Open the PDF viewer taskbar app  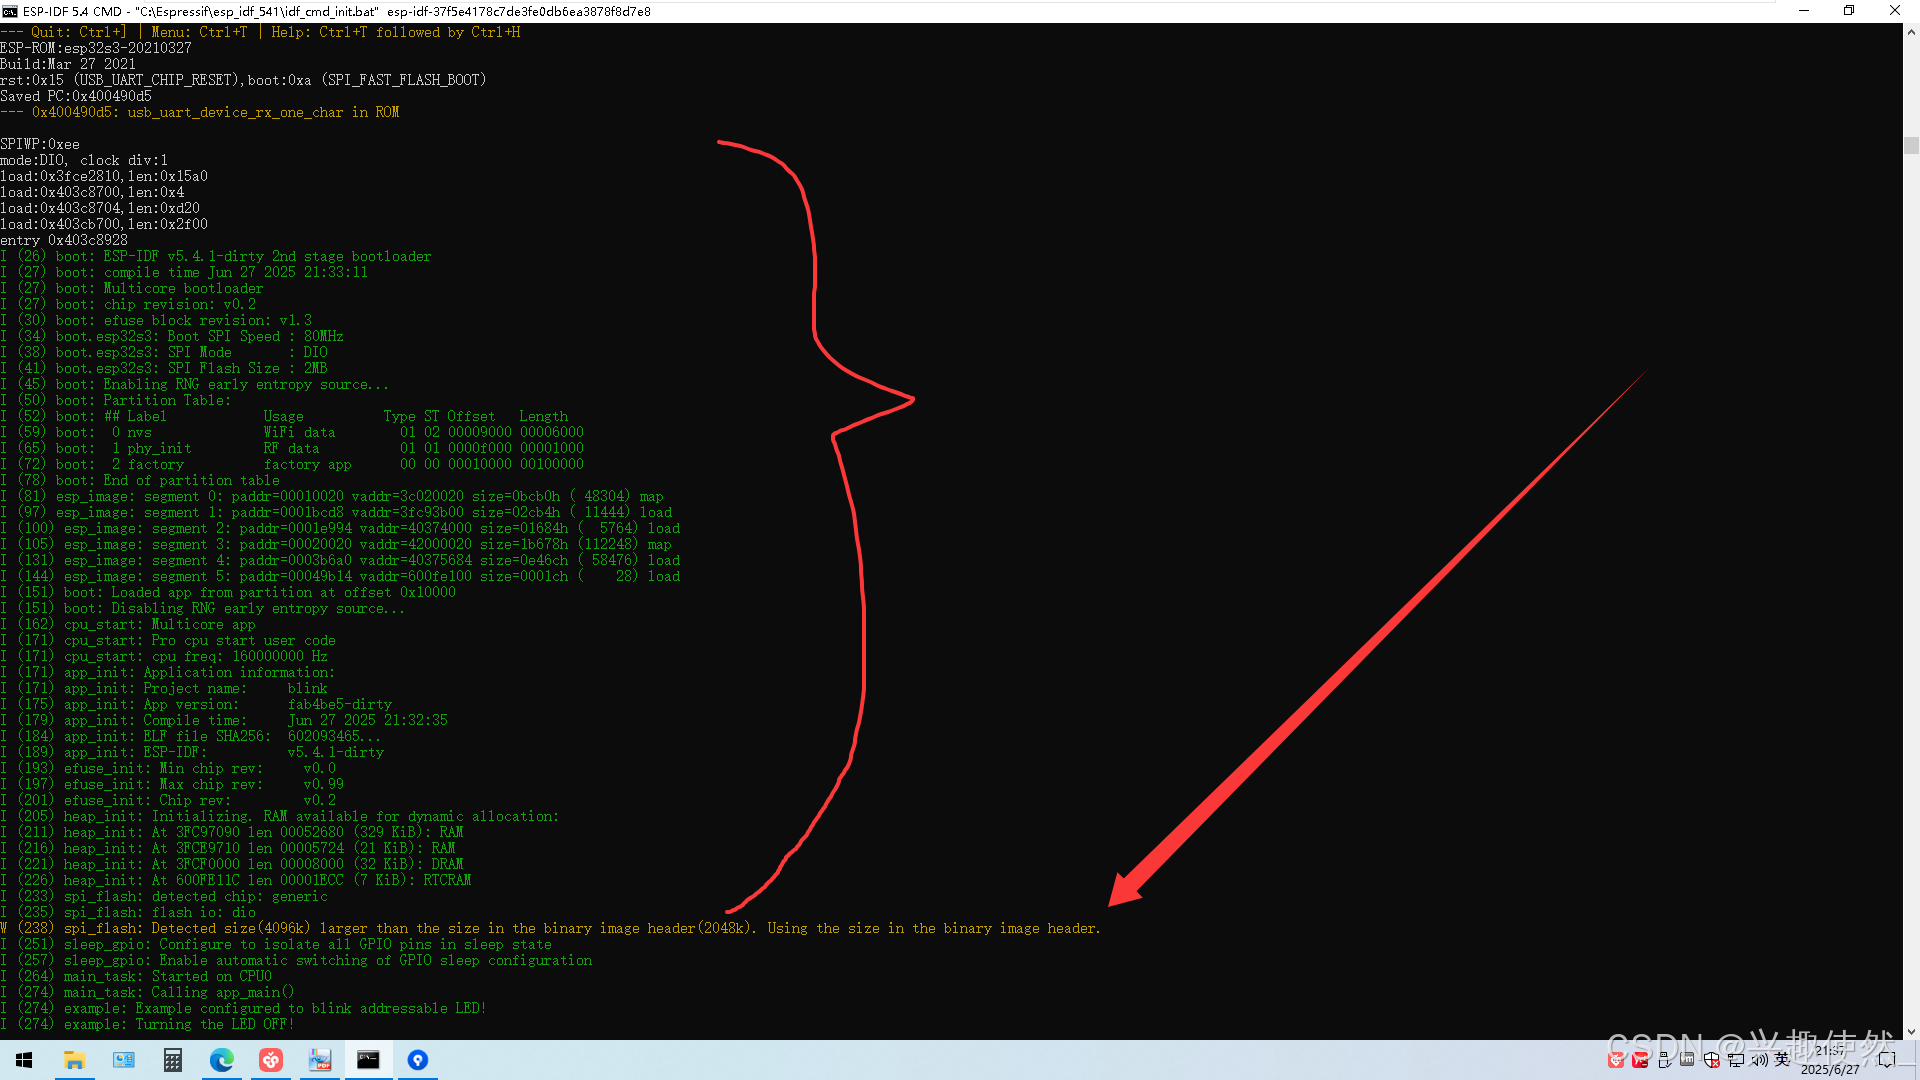320,1060
